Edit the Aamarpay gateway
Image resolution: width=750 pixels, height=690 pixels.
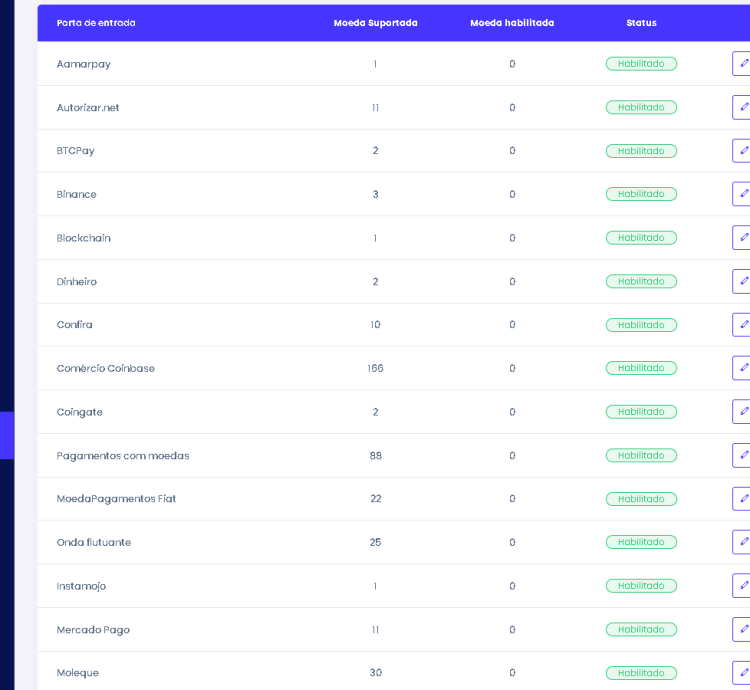point(742,64)
